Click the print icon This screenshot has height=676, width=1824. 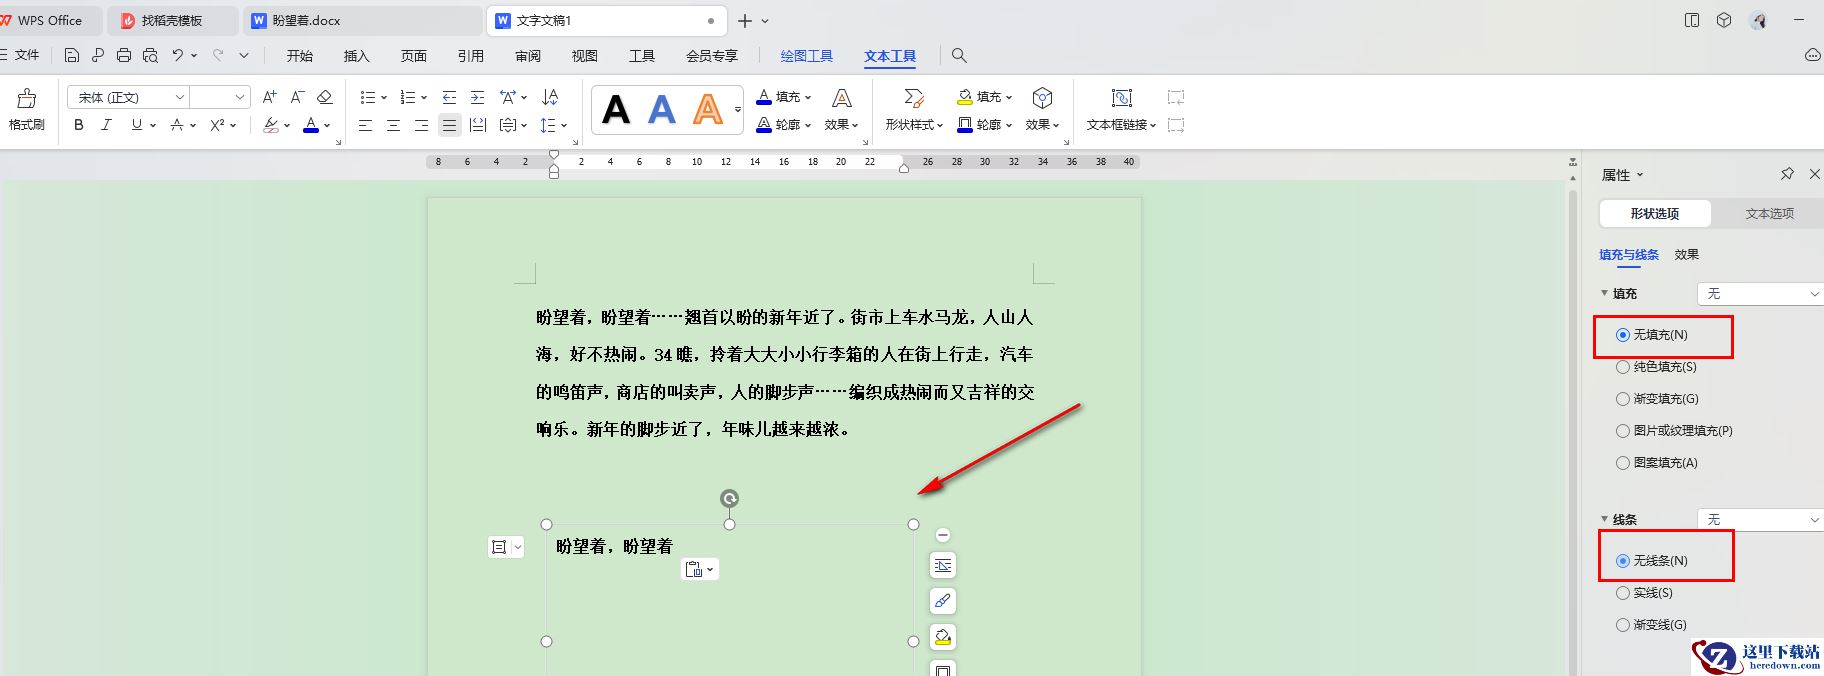(x=124, y=55)
